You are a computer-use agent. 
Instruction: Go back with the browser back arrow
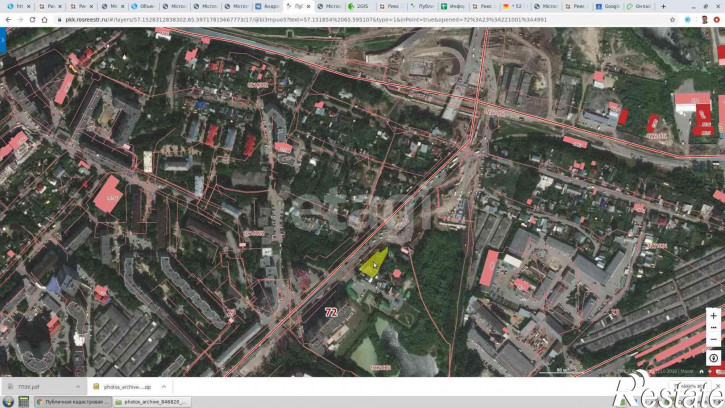(8, 19)
